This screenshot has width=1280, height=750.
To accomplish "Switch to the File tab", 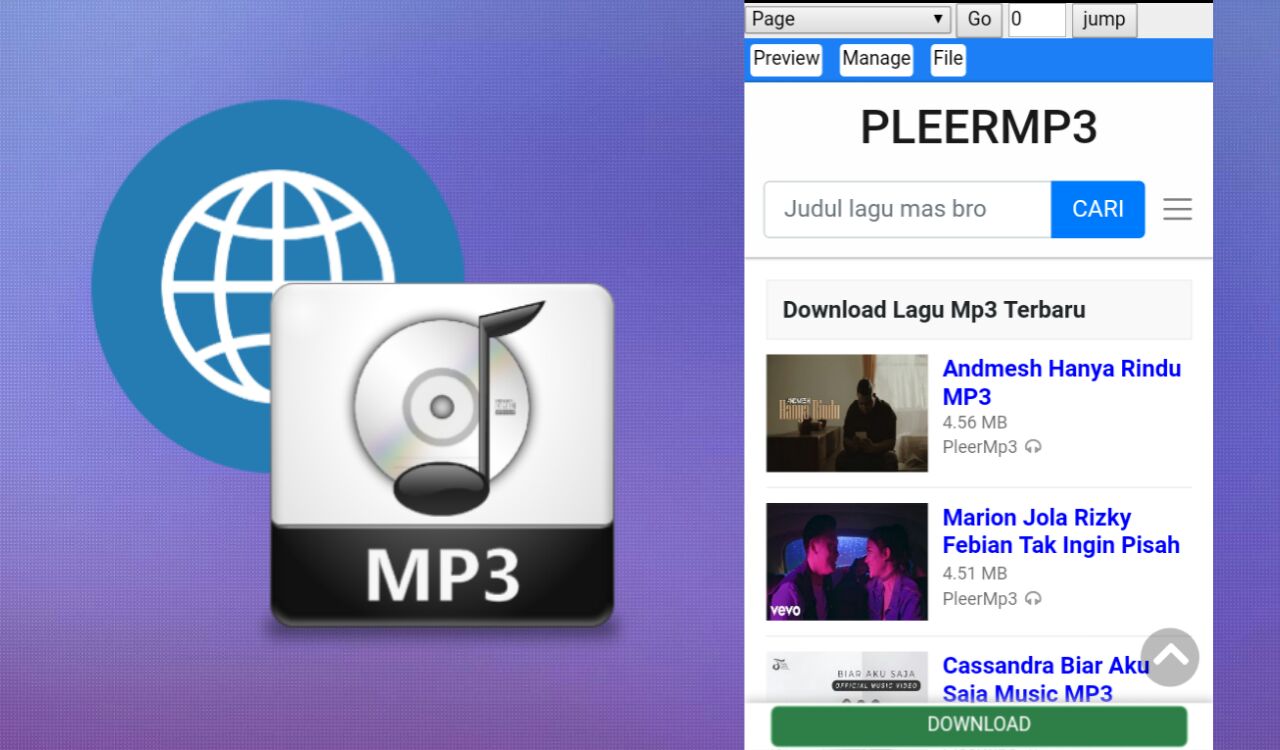I will pos(947,59).
